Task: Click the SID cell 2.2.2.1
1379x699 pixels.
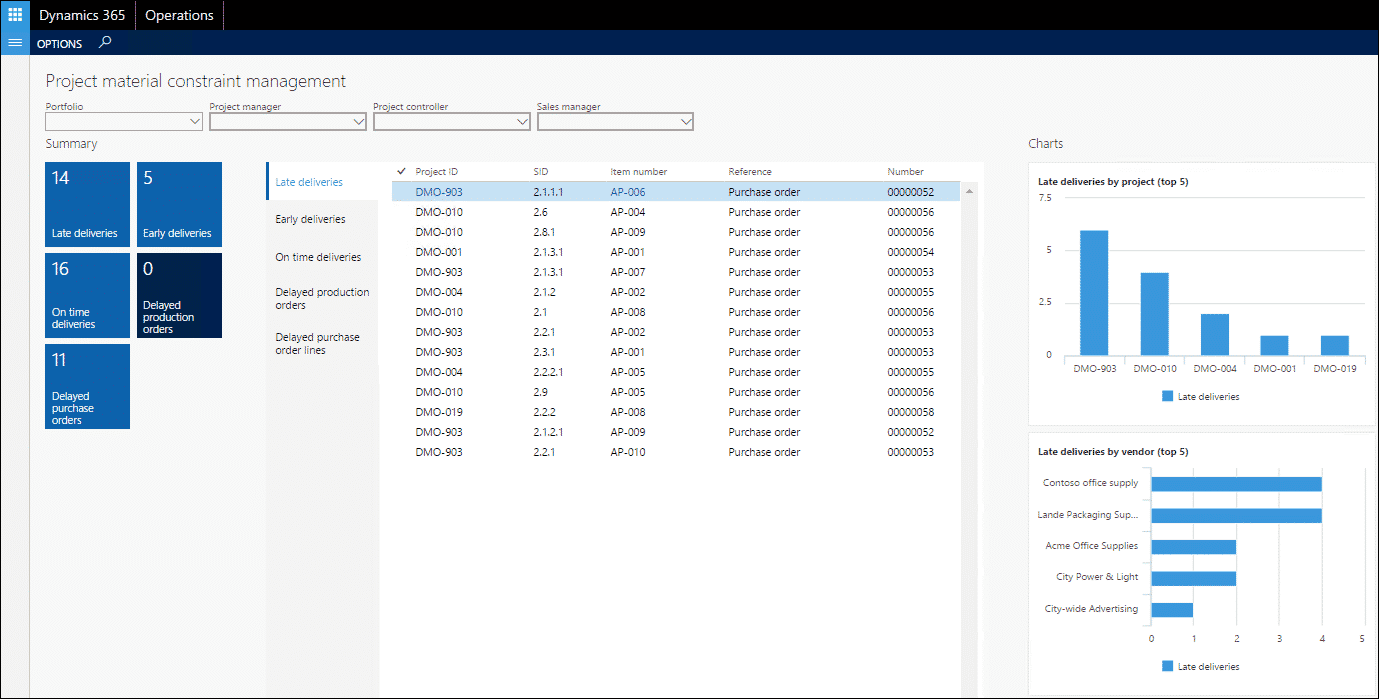Action: pos(549,372)
